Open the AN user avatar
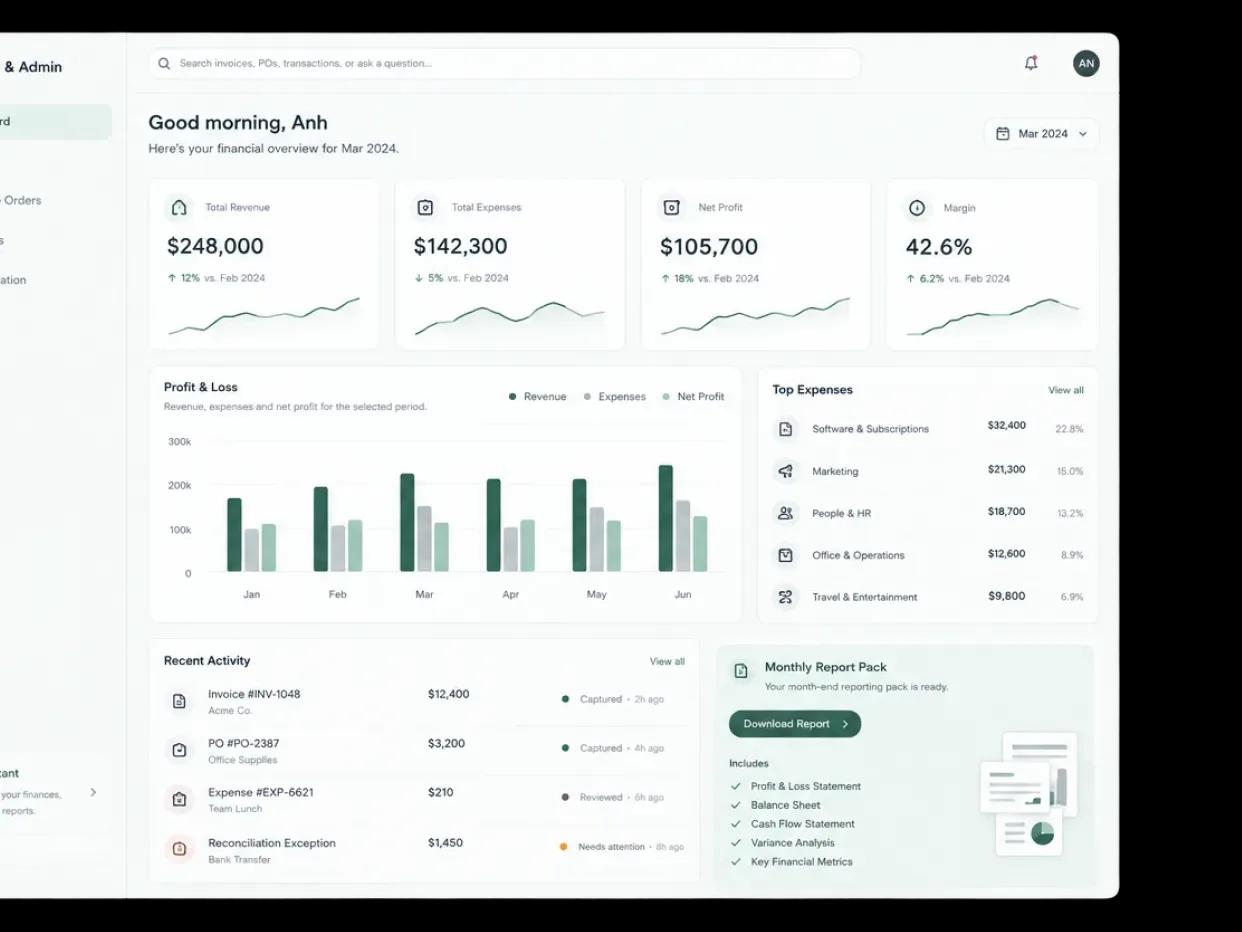Viewport: 1242px width, 932px height. tap(1086, 63)
